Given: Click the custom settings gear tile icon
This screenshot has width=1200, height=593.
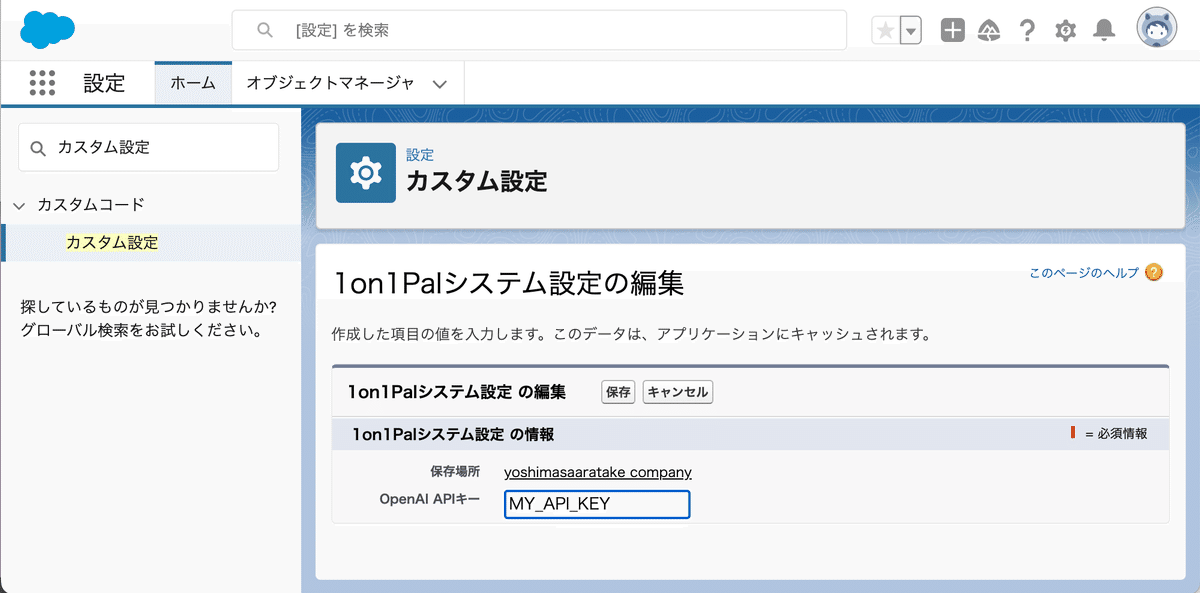Looking at the screenshot, I should click(365, 173).
